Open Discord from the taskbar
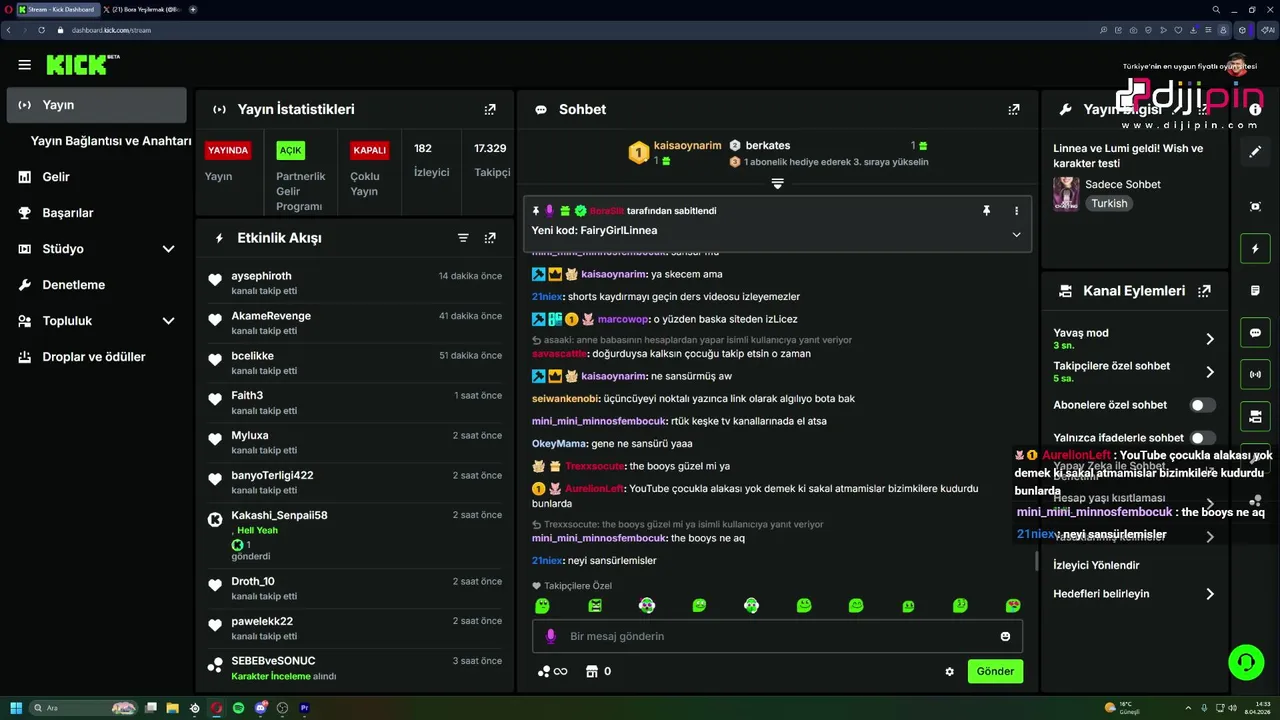The height and width of the screenshot is (720, 1280). (261, 708)
